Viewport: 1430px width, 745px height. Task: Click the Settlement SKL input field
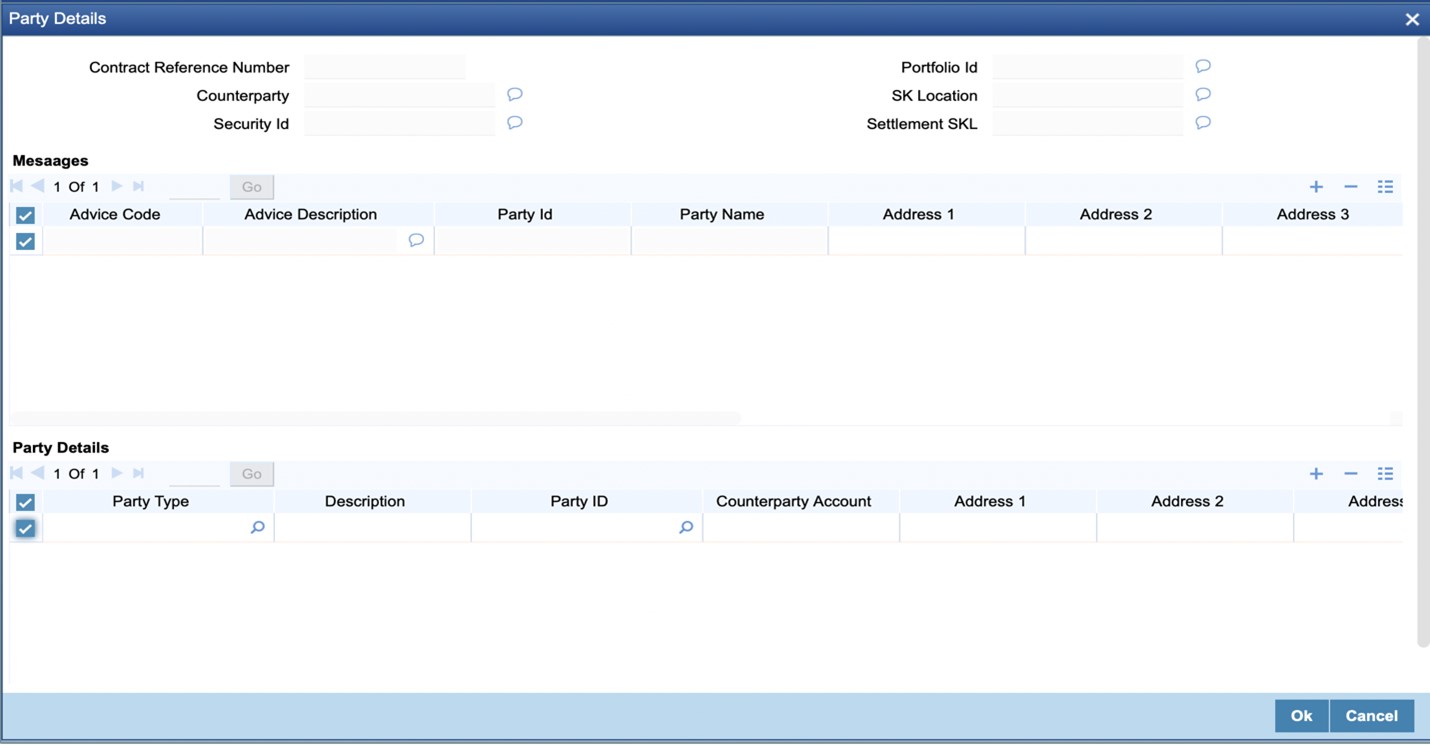tap(1088, 123)
